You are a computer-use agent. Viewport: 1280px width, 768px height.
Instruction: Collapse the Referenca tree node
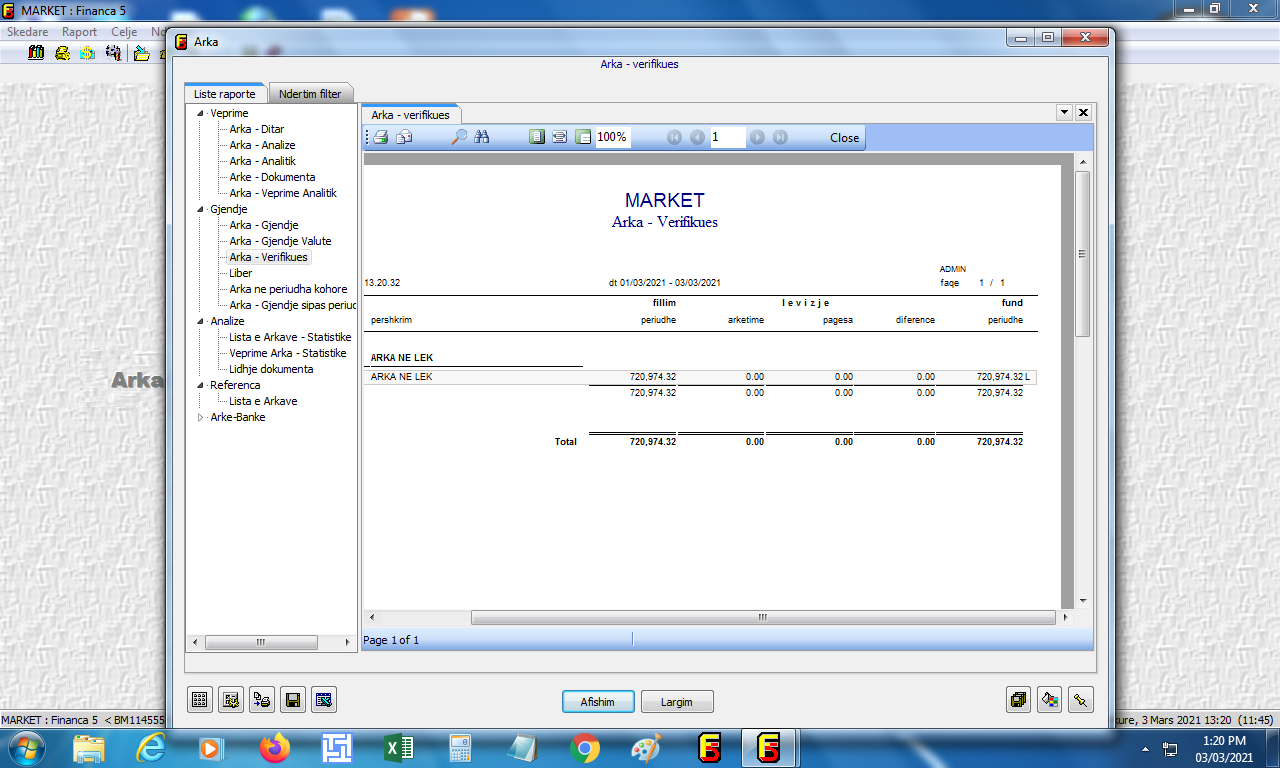point(200,385)
